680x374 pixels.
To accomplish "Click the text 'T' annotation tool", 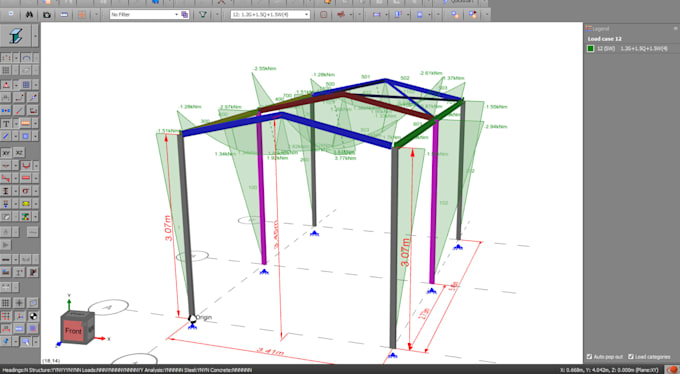I will [6, 124].
